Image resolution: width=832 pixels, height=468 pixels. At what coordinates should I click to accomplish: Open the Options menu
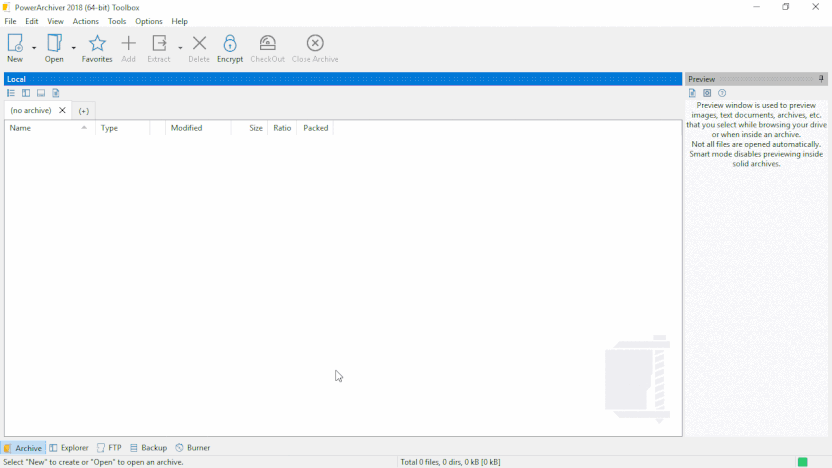point(149,21)
